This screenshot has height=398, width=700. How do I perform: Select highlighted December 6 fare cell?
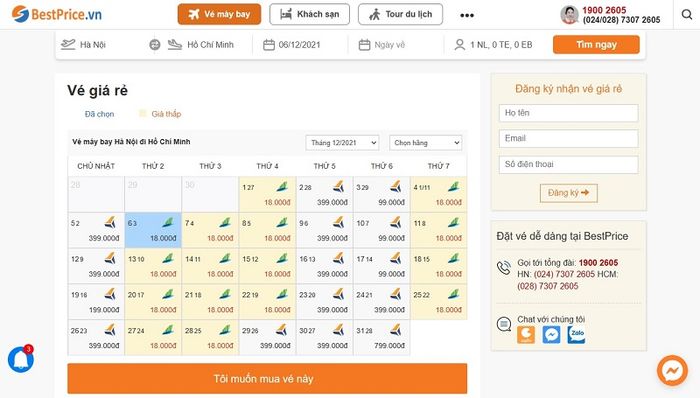[x=153, y=230]
